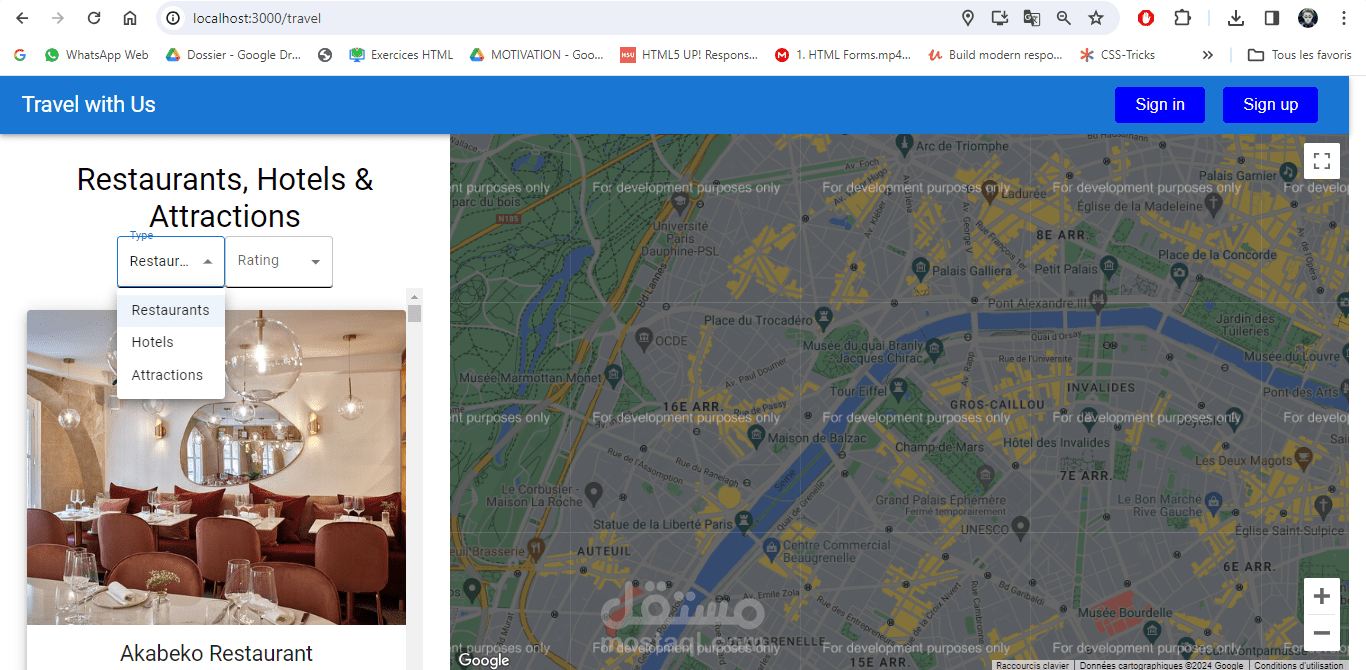Zoom out on the map
The width and height of the screenshot is (1366, 670).
pos(1321,632)
